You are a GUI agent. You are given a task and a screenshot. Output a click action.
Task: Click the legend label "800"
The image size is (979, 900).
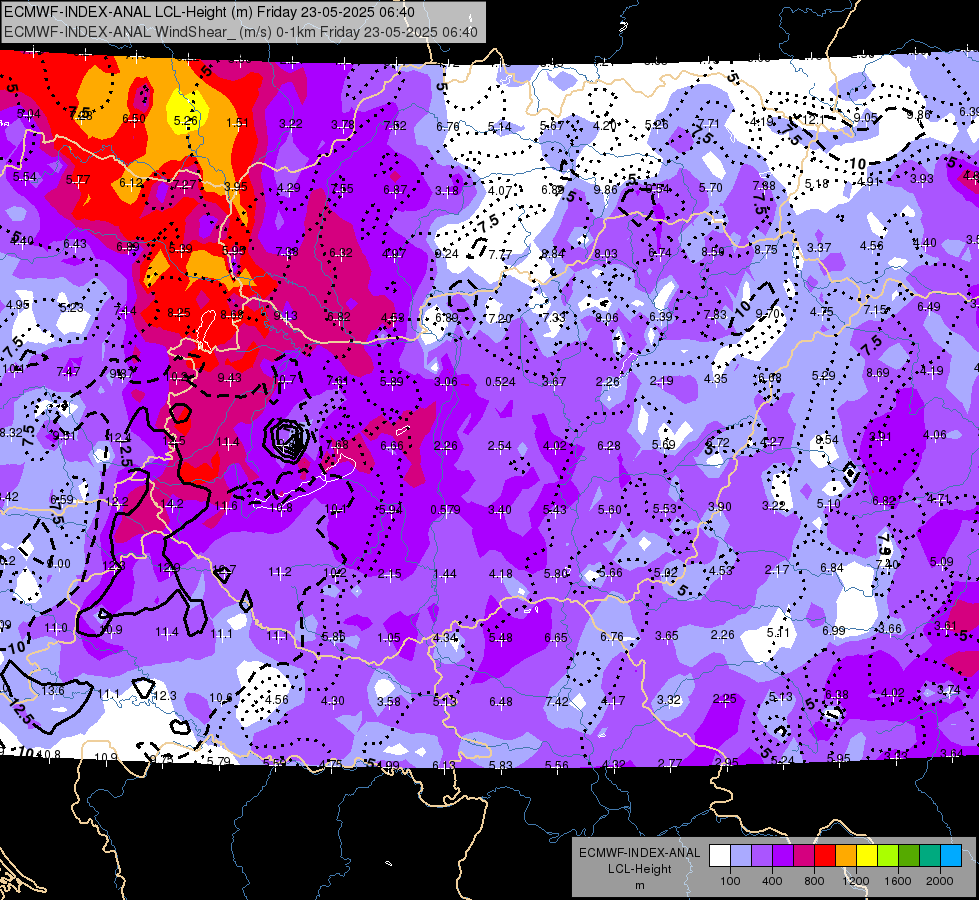click(814, 881)
